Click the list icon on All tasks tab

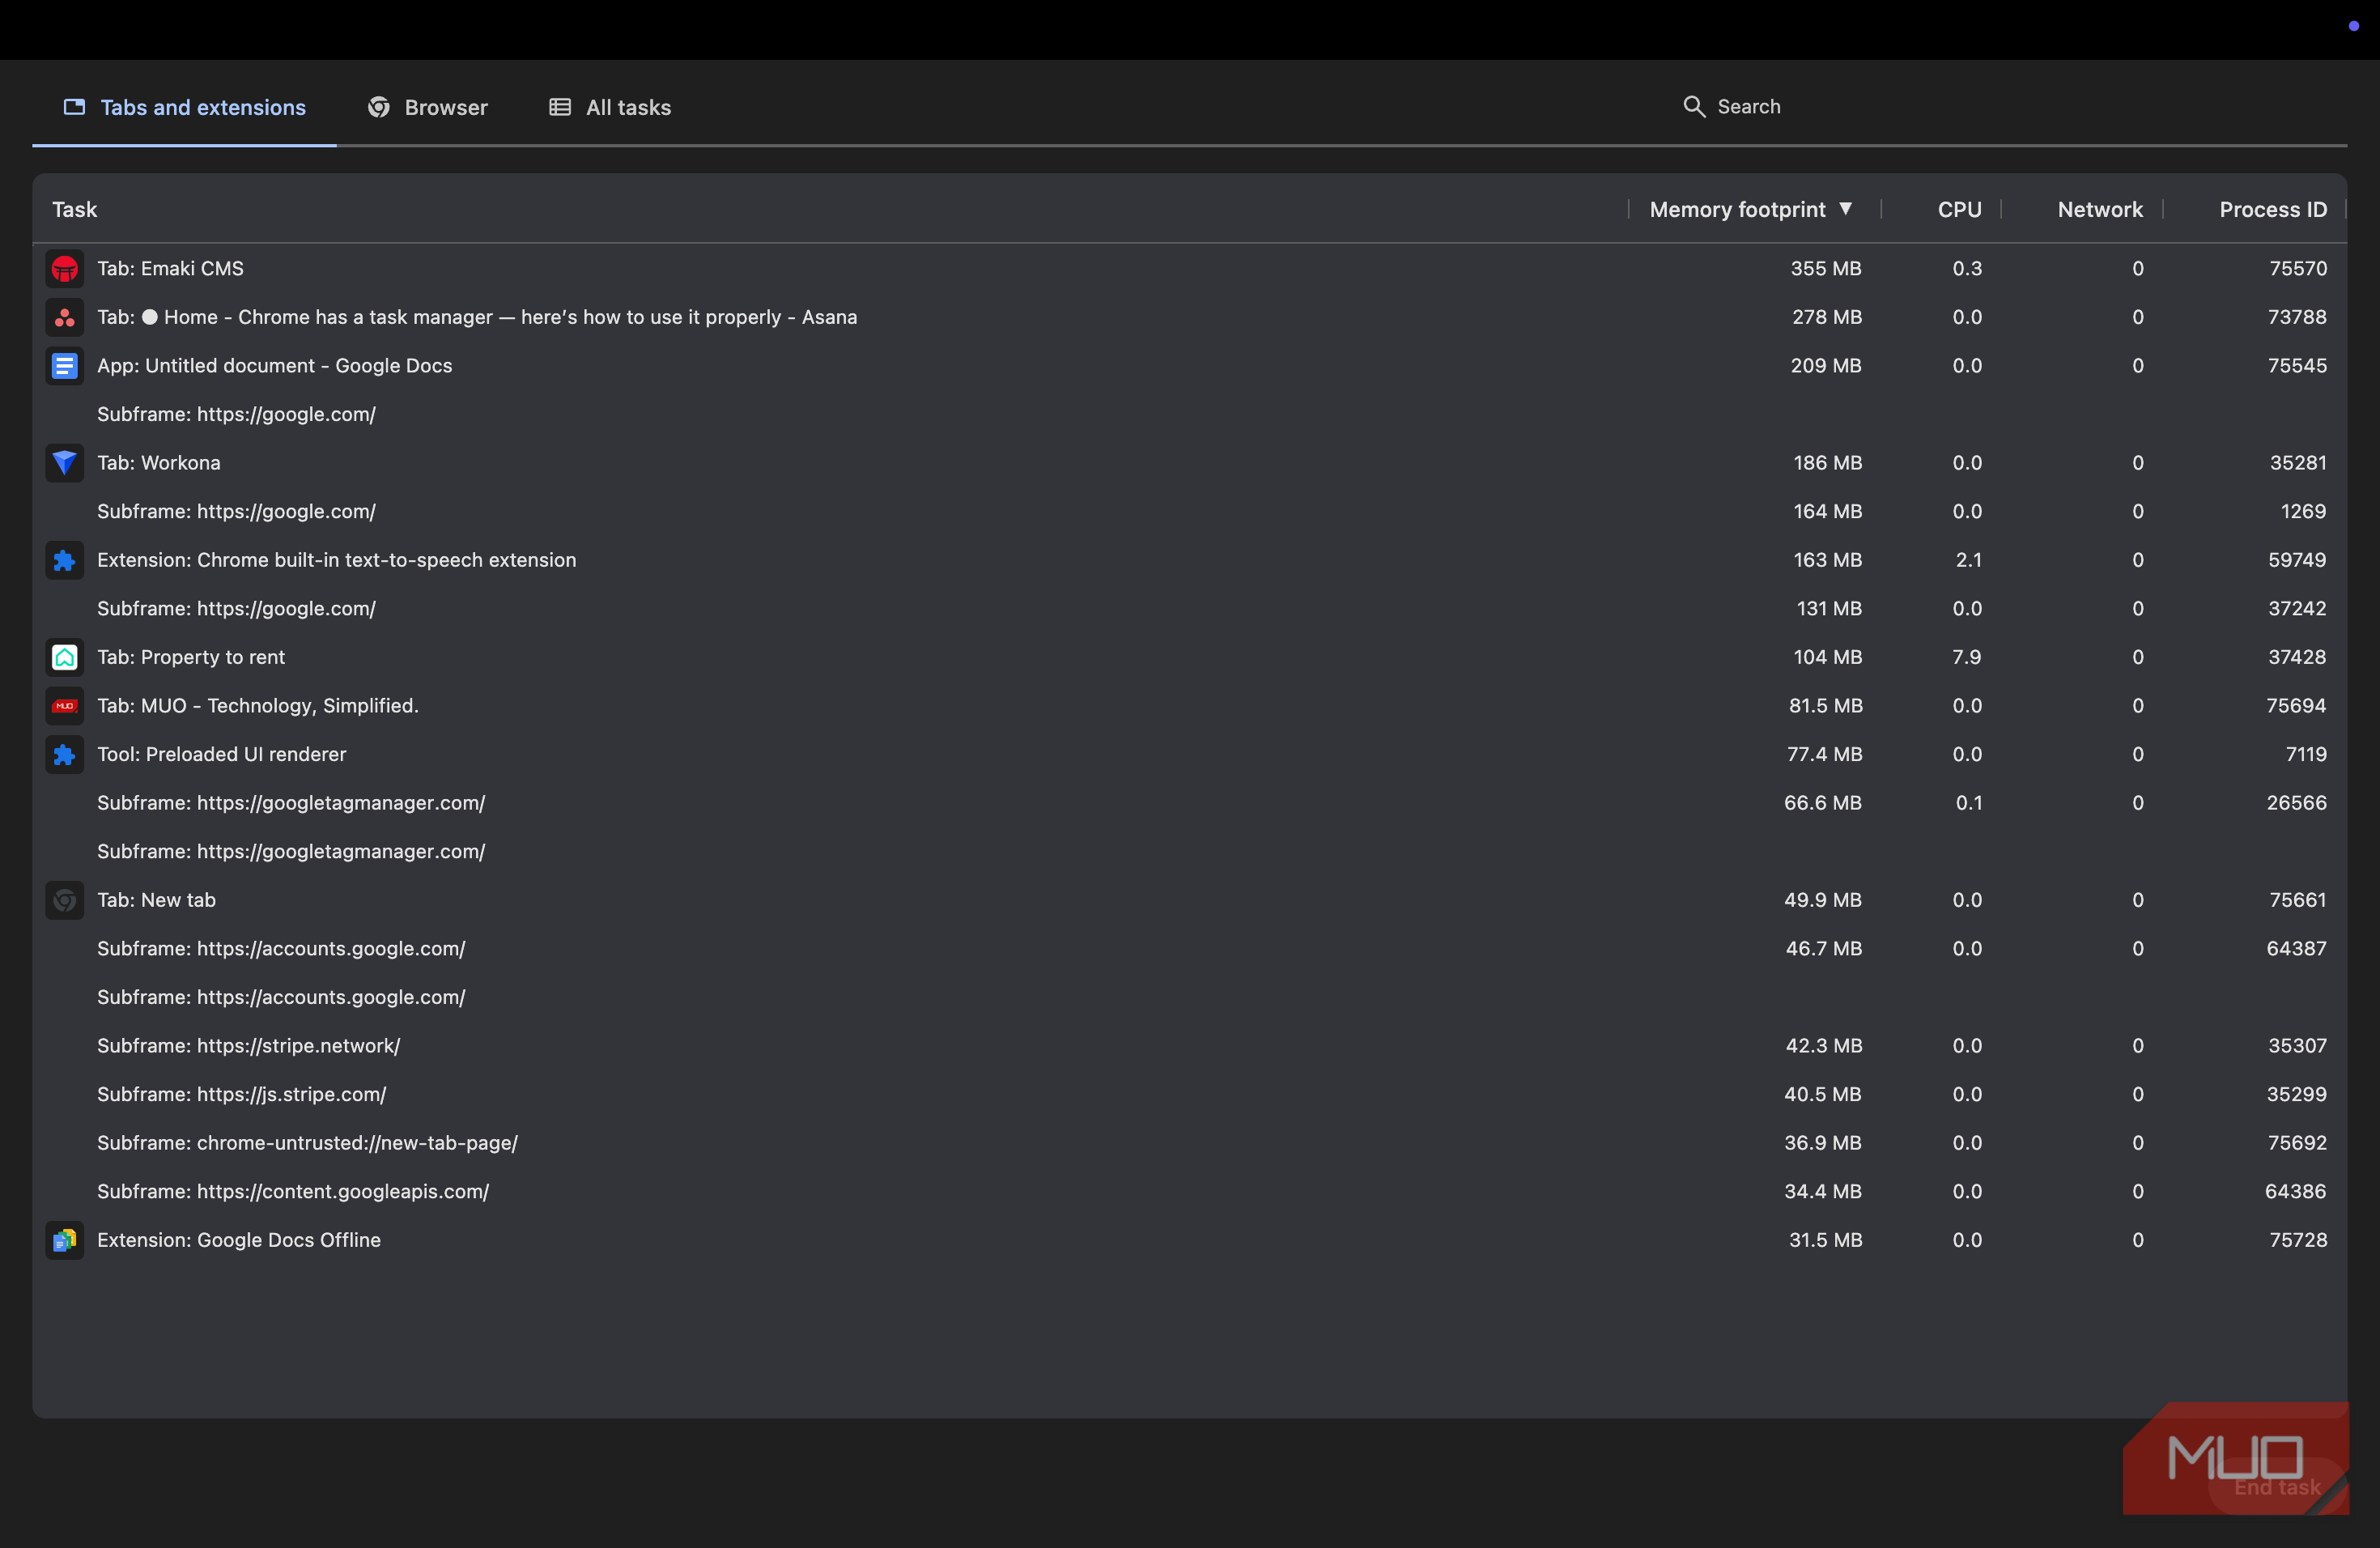560,107
